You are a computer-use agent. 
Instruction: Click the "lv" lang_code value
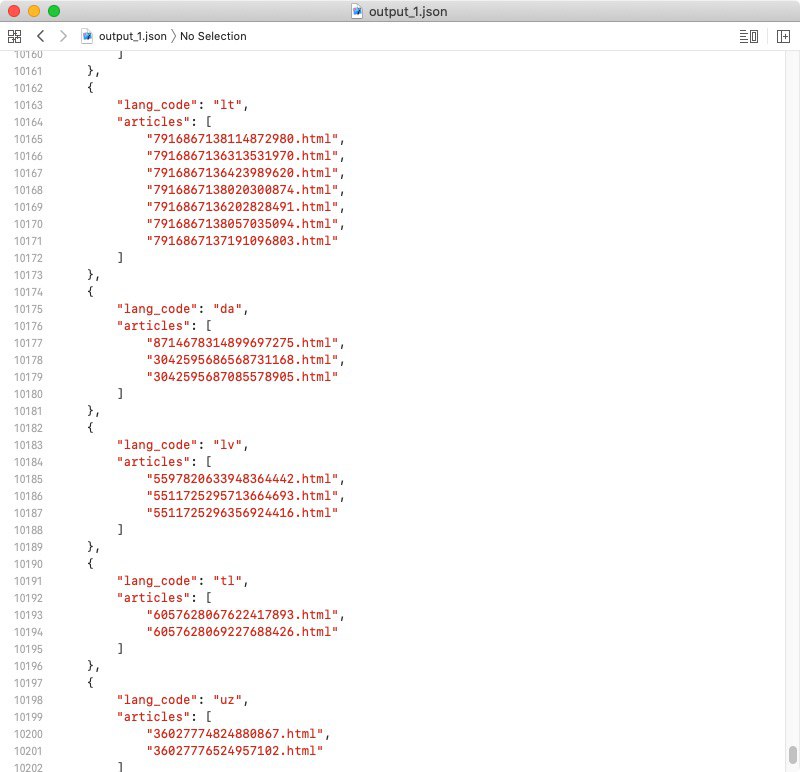coord(227,445)
